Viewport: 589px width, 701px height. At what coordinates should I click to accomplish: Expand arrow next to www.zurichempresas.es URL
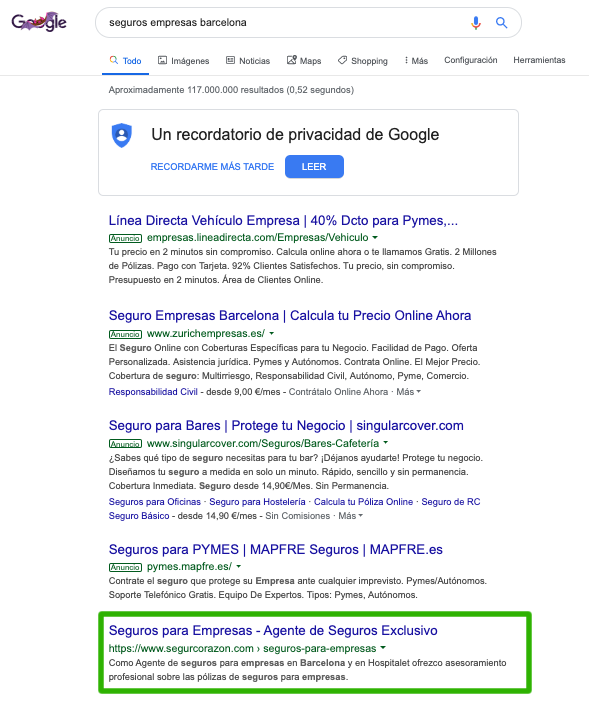coord(271,334)
